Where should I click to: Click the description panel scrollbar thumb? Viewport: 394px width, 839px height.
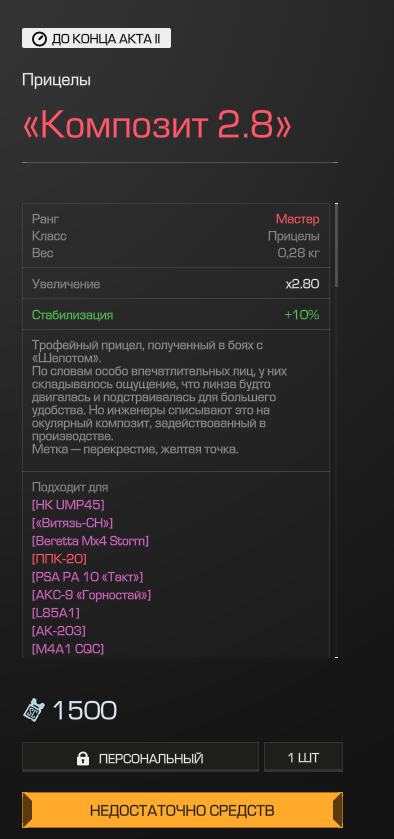point(336,245)
